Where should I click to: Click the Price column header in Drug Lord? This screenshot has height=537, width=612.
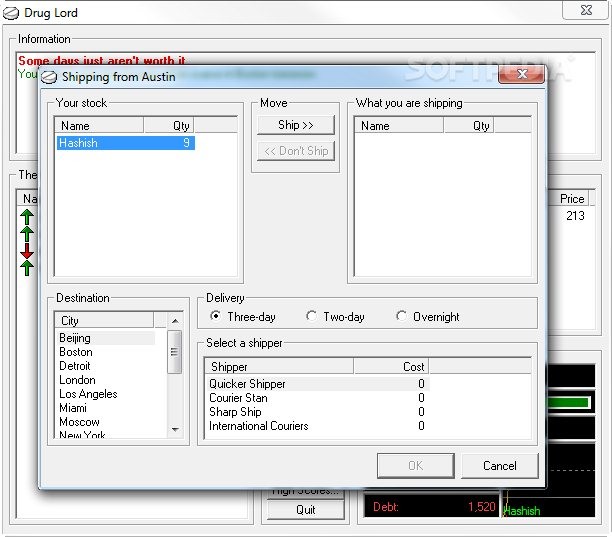click(x=571, y=199)
